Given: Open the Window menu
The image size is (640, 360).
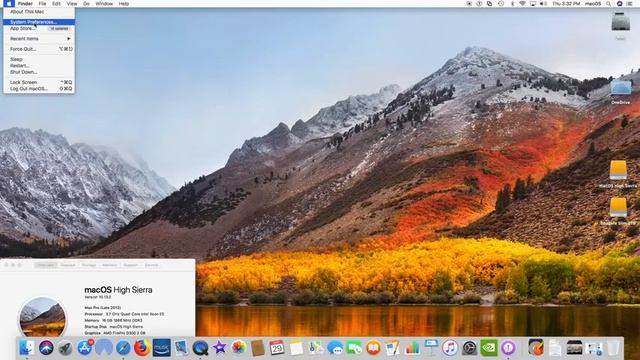Looking at the screenshot, I should pyautogui.click(x=104, y=4).
